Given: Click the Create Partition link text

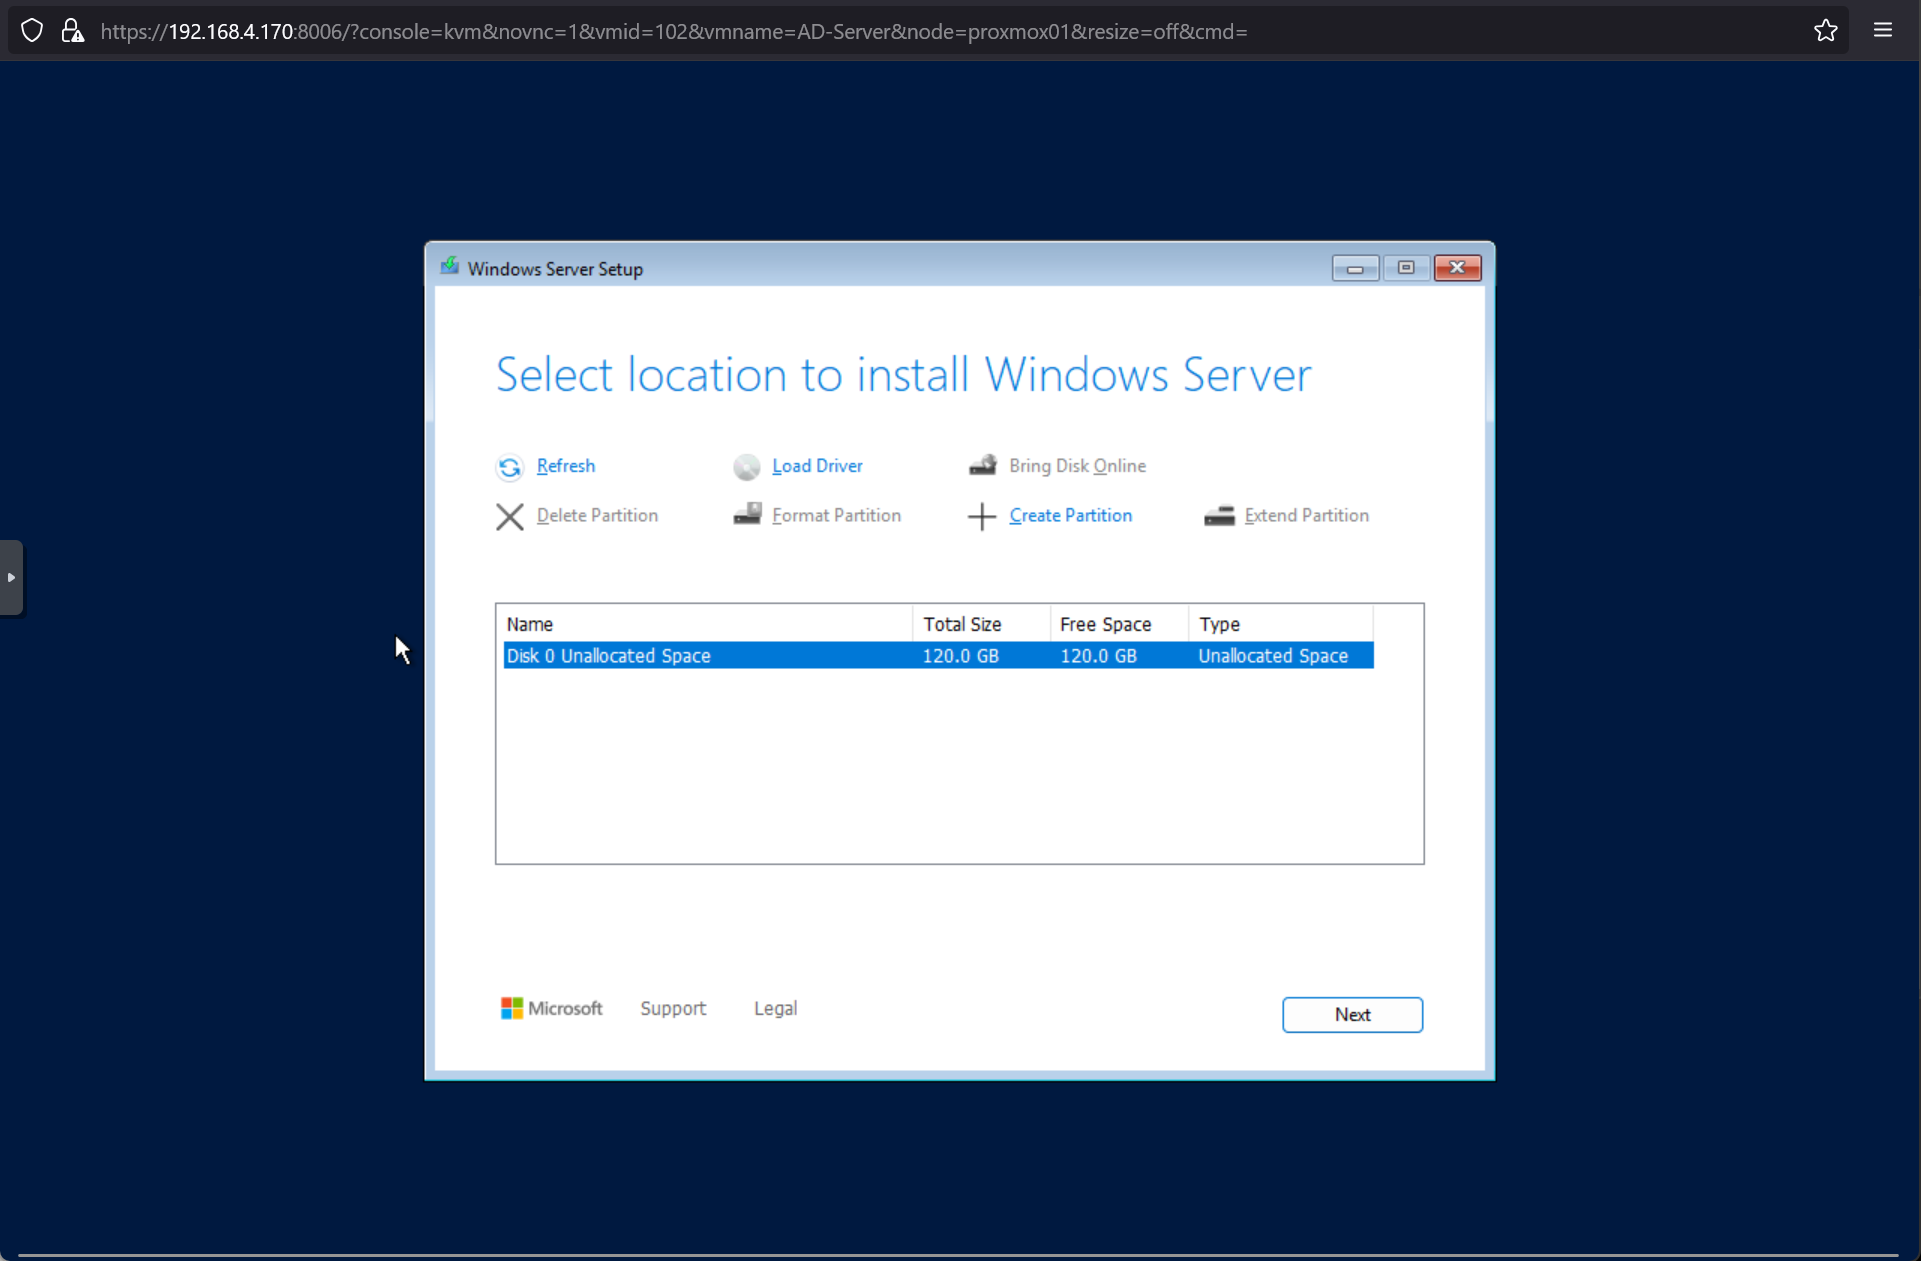Looking at the screenshot, I should pos(1070,515).
